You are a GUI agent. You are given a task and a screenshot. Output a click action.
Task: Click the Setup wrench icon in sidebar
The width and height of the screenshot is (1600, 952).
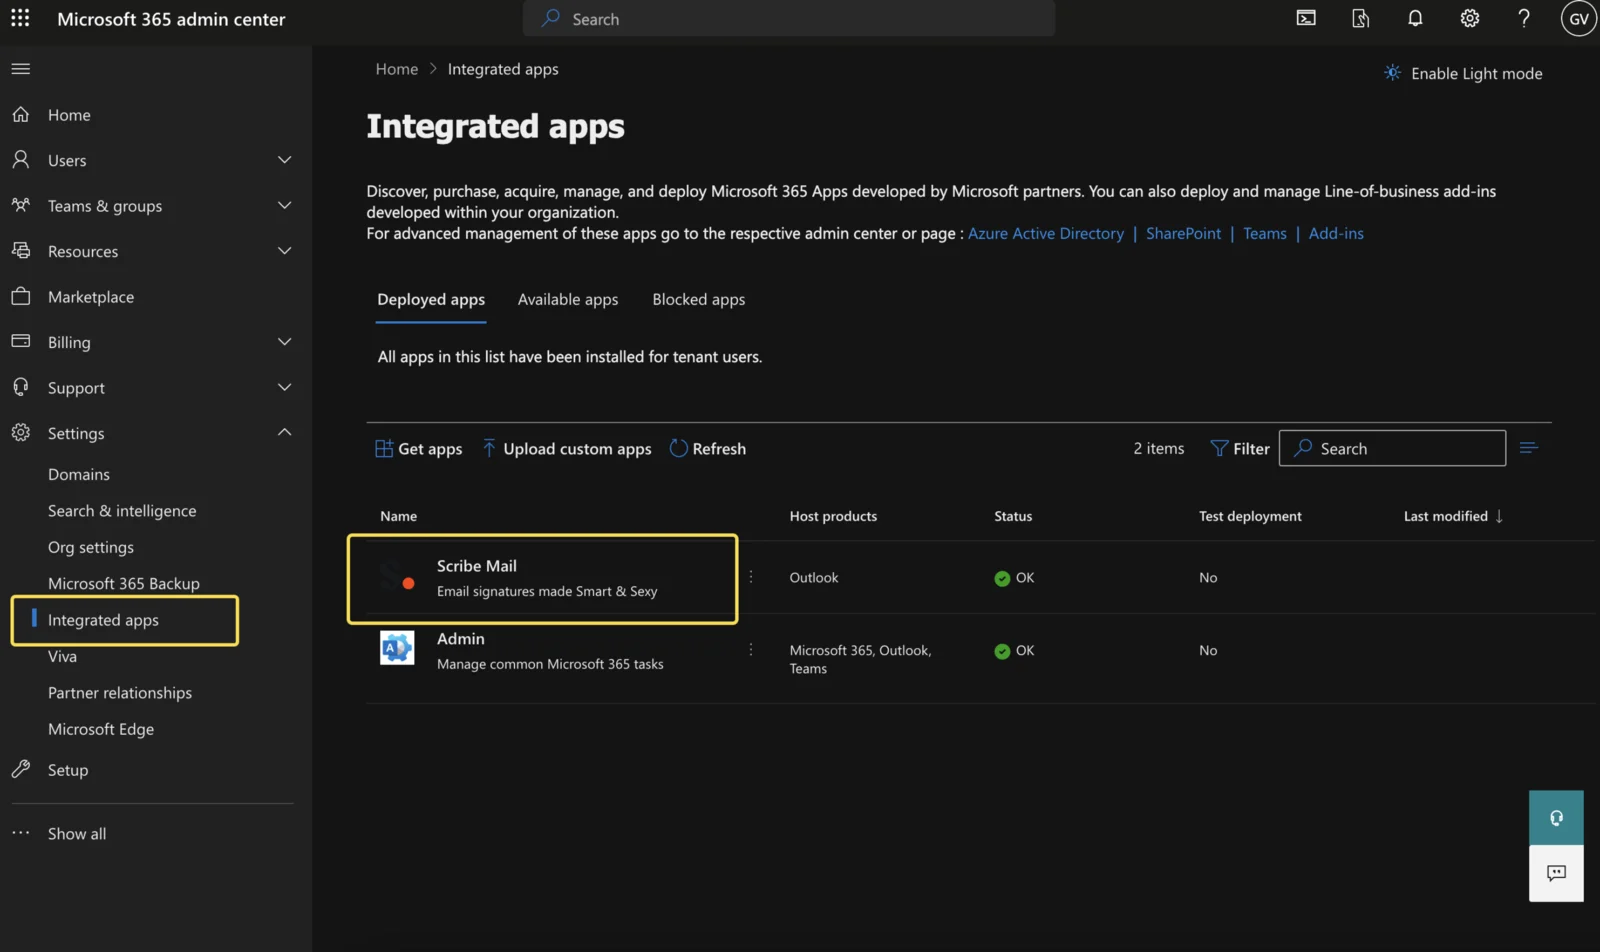click(21, 769)
